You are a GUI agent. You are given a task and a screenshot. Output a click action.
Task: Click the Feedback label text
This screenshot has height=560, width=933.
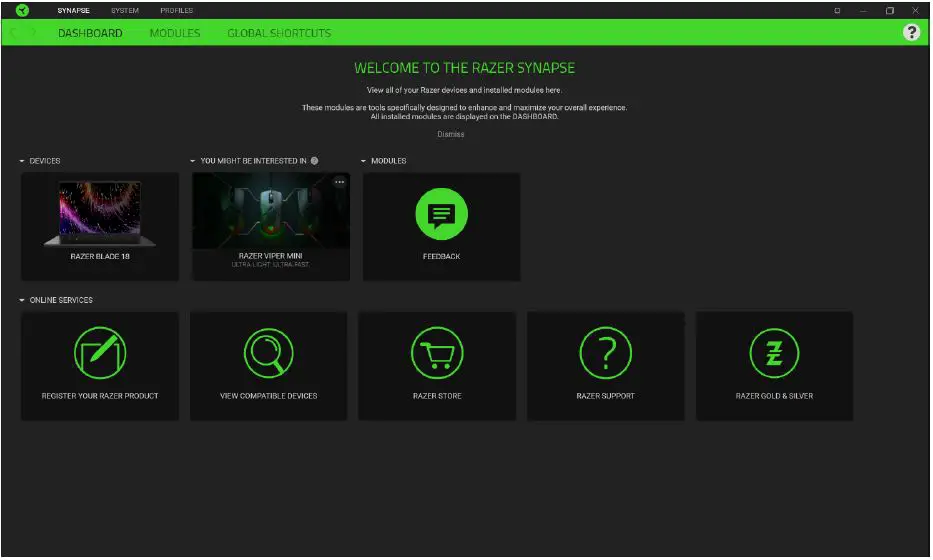[x=442, y=256]
